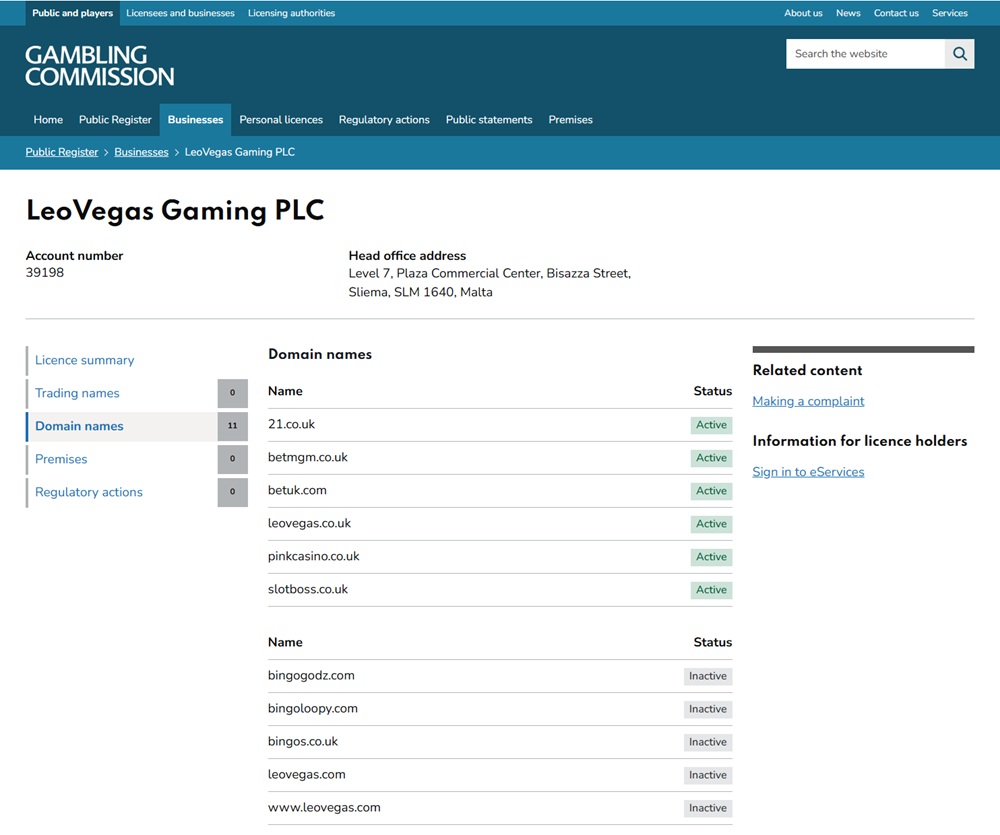Open Contact us page

[896, 13]
